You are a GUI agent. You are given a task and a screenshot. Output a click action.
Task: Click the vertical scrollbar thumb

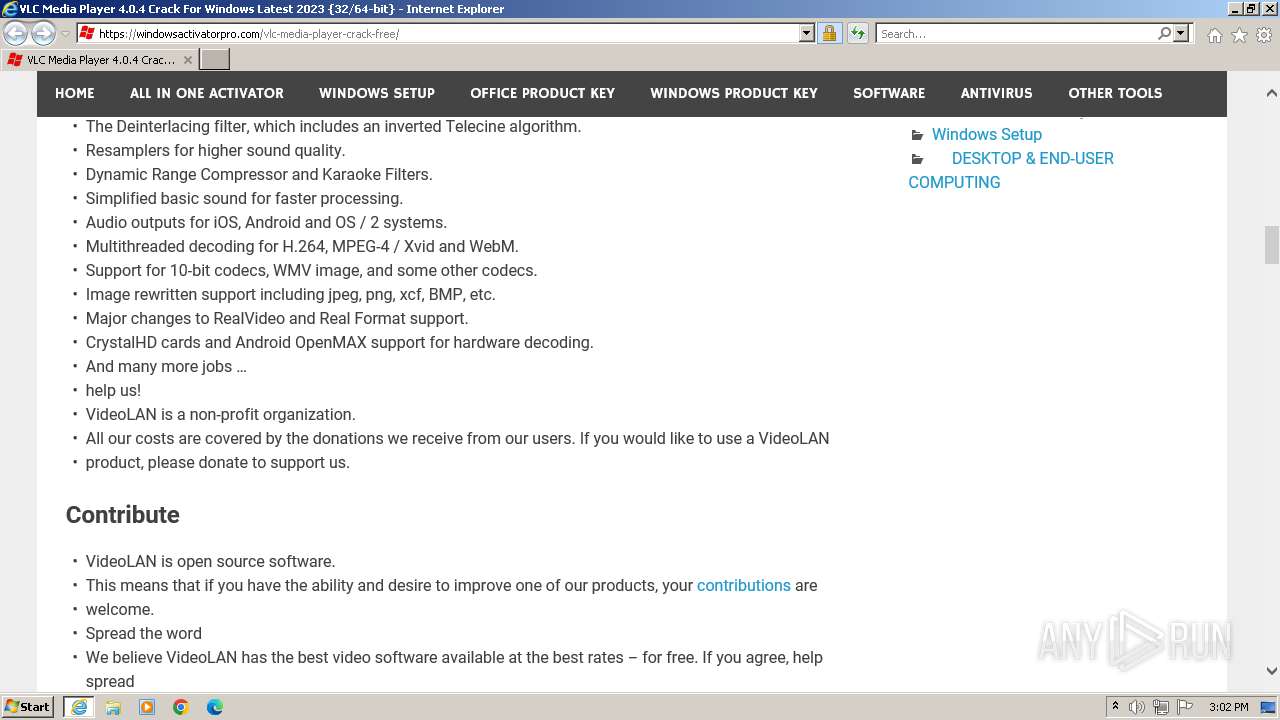(x=1271, y=245)
